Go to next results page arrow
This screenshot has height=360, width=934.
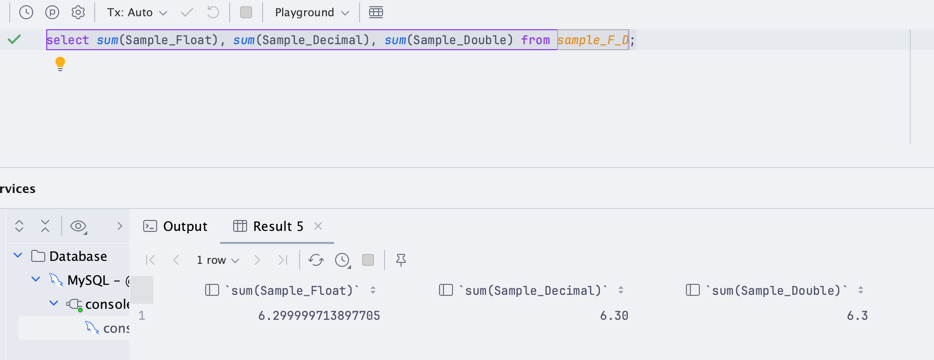coord(257,260)
